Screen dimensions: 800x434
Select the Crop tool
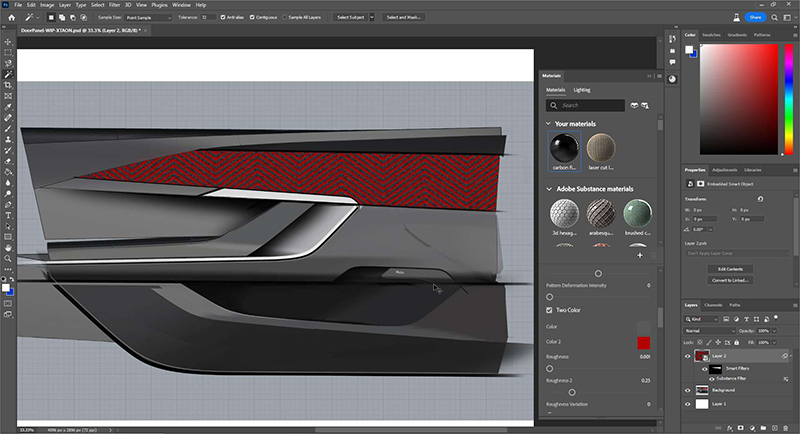click(8, 85)
